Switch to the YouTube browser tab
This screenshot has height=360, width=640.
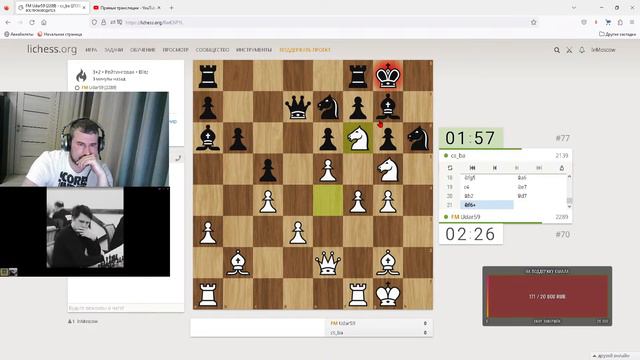point(127,7)
